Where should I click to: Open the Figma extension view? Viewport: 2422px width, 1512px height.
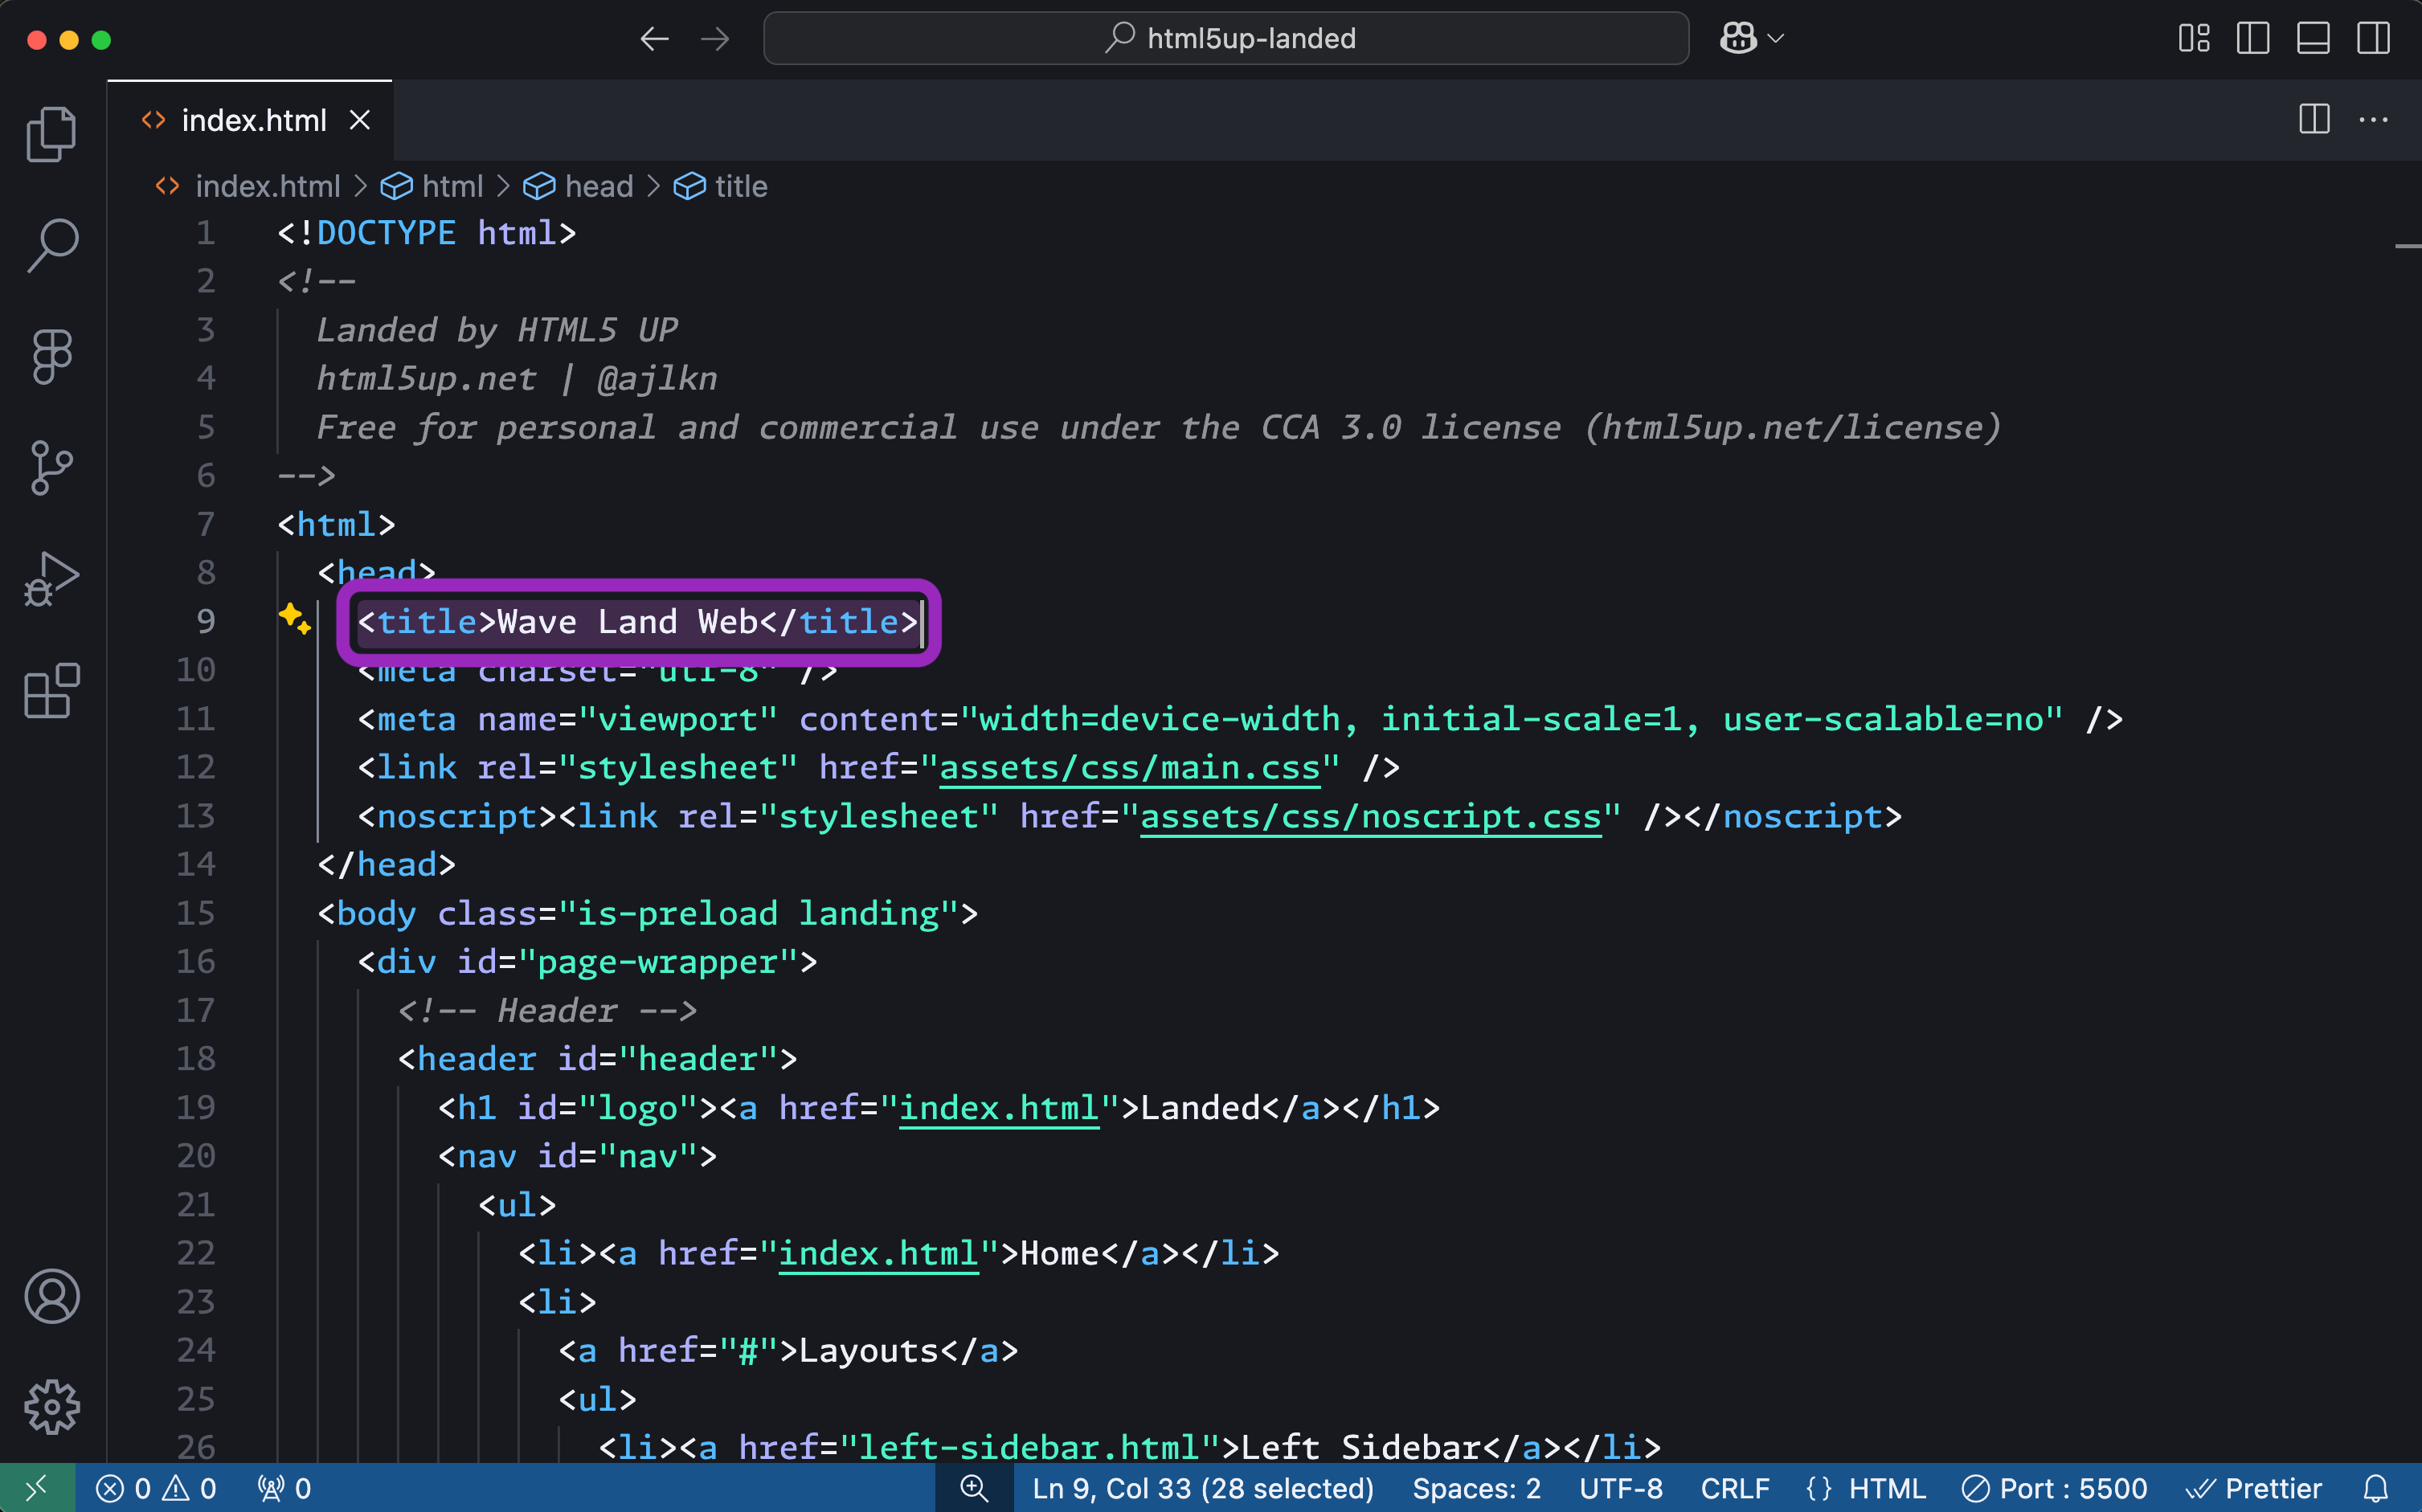tap(52, 356)
